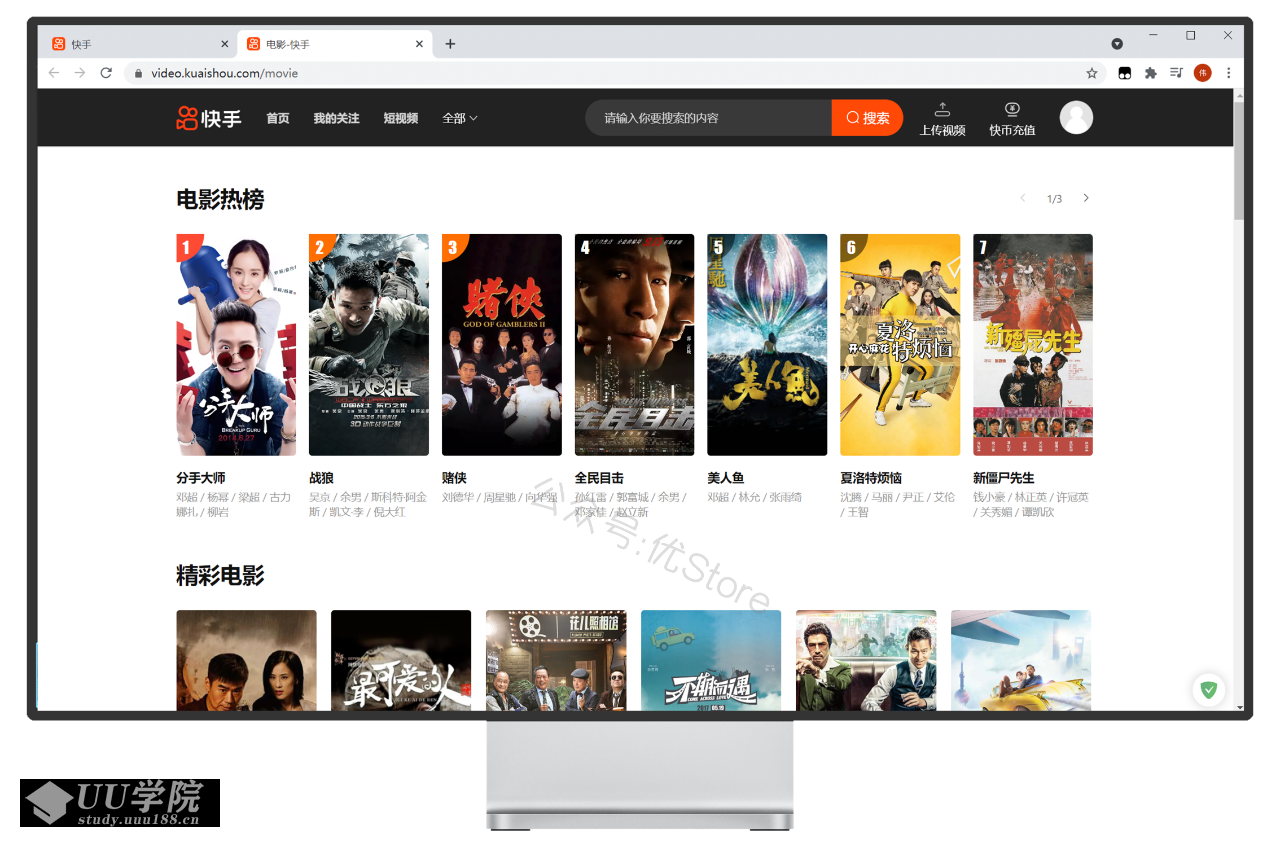Open a new browser tab
This screenshot has height=847, width=1280.
pyautogui.click(x=450, y=44)
